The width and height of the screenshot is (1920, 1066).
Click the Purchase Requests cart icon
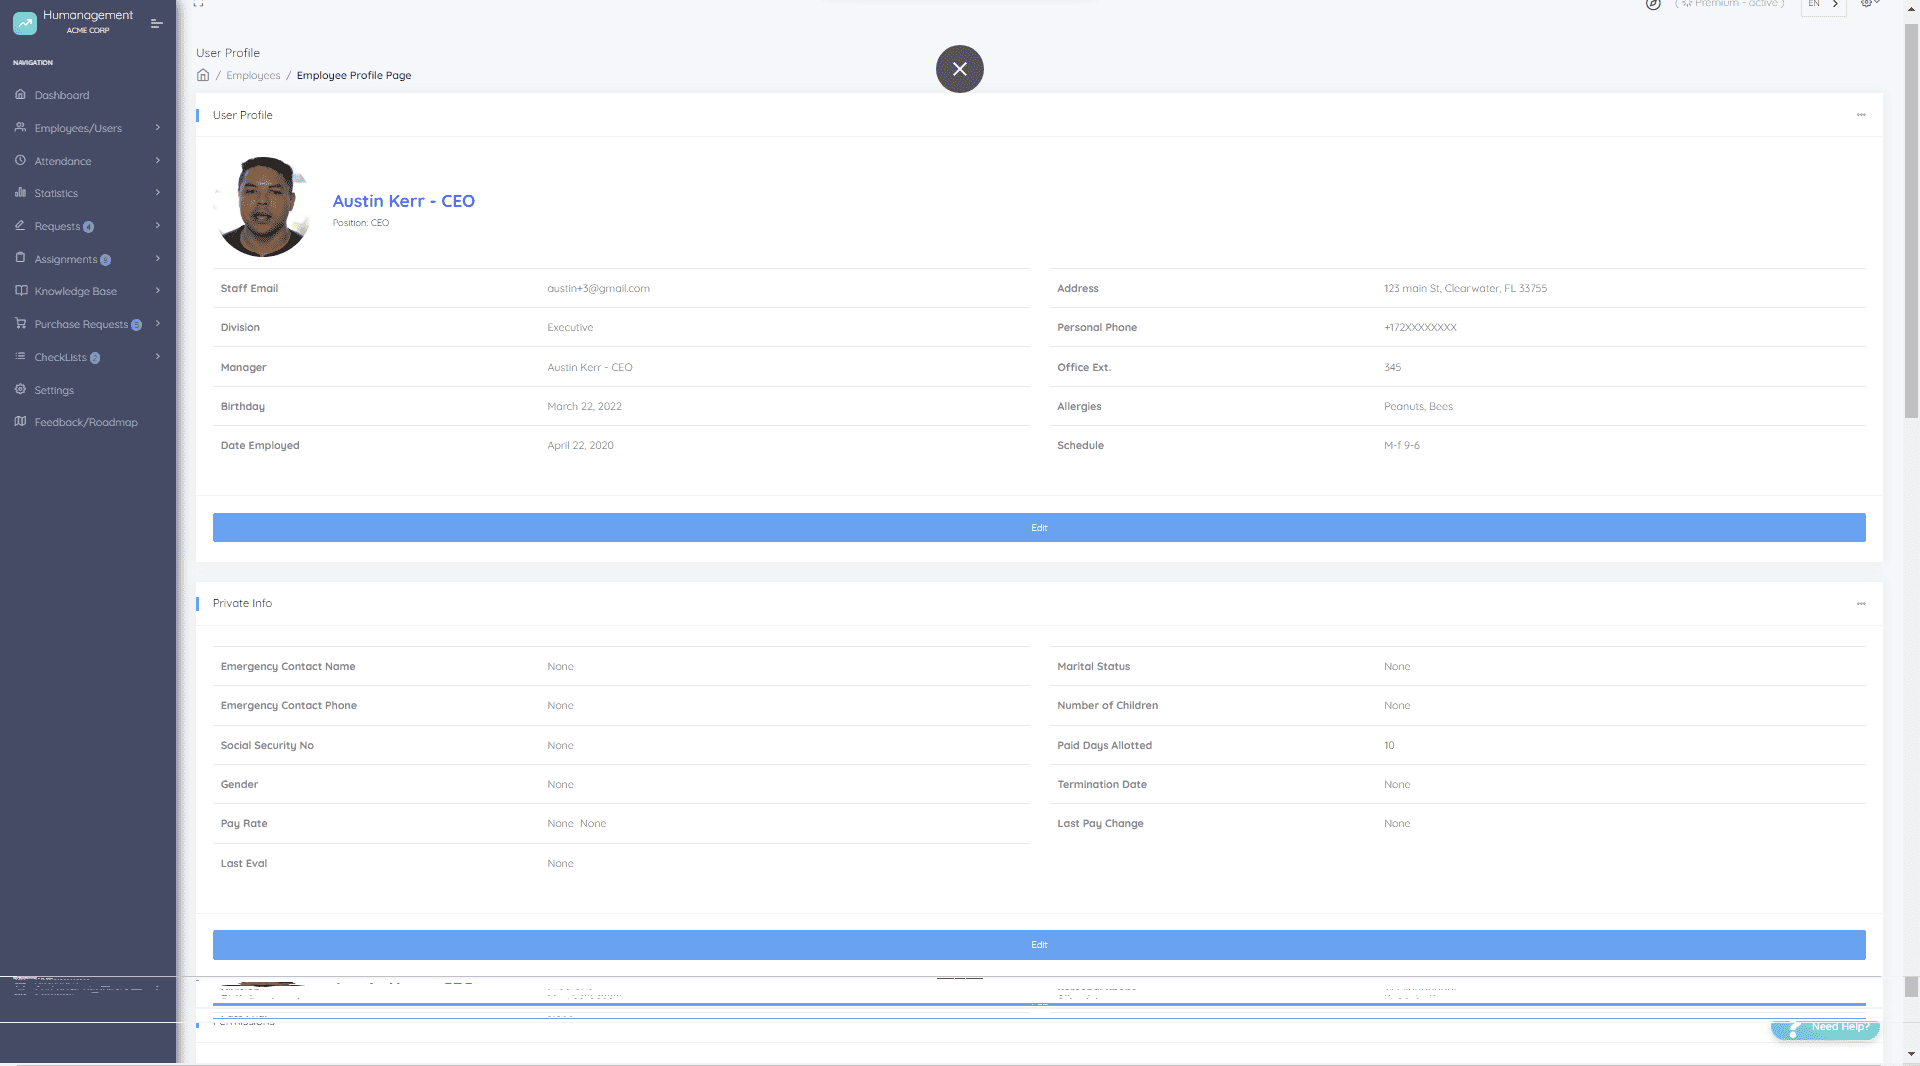20,324
